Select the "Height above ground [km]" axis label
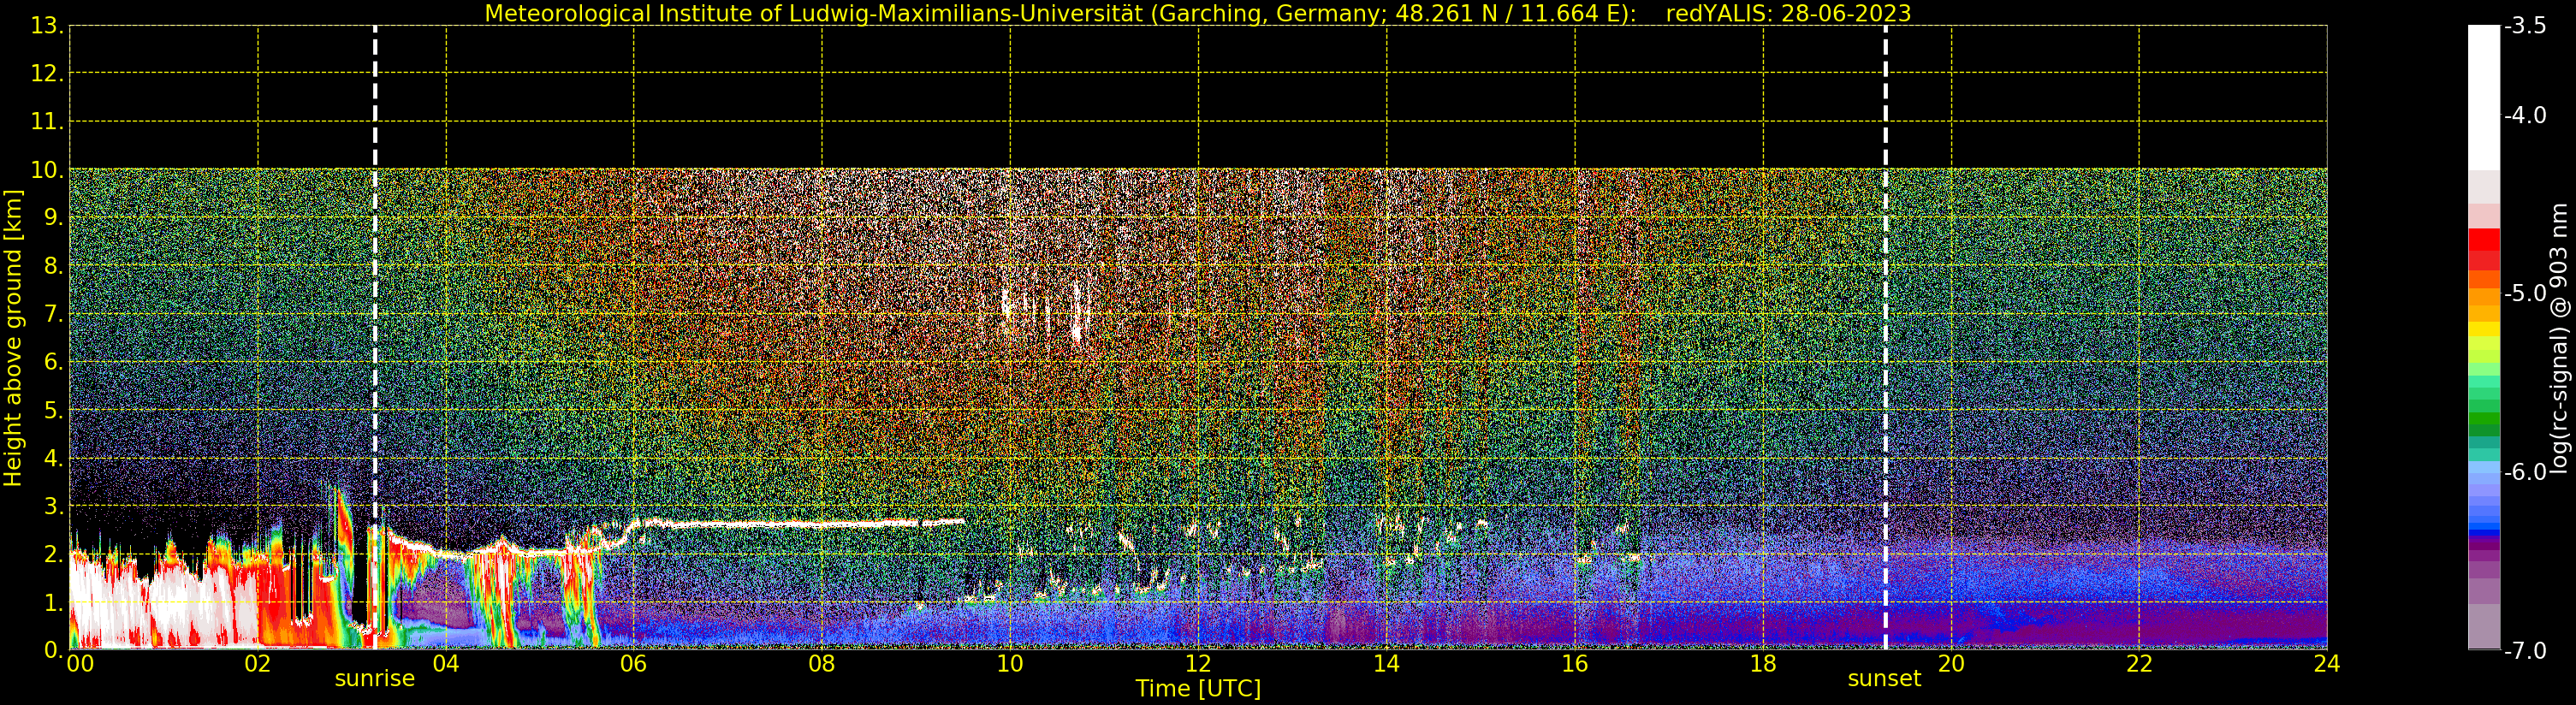The height and width of the screenshot is (705, 2576). (x=13, y=338)
